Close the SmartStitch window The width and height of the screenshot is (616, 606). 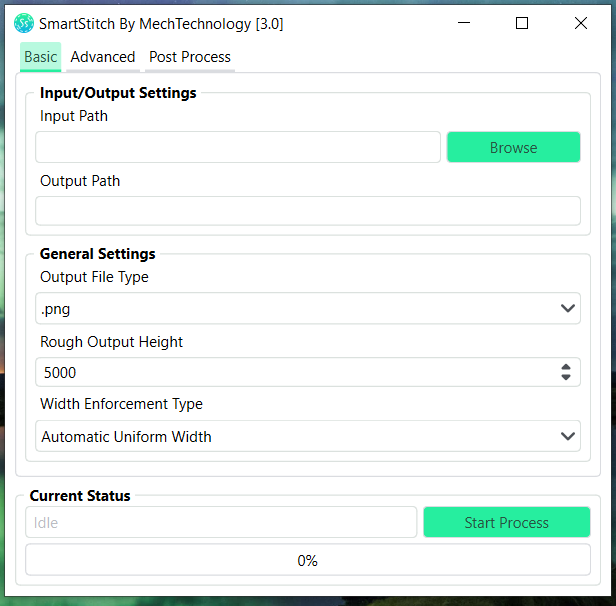coord(581,23)
